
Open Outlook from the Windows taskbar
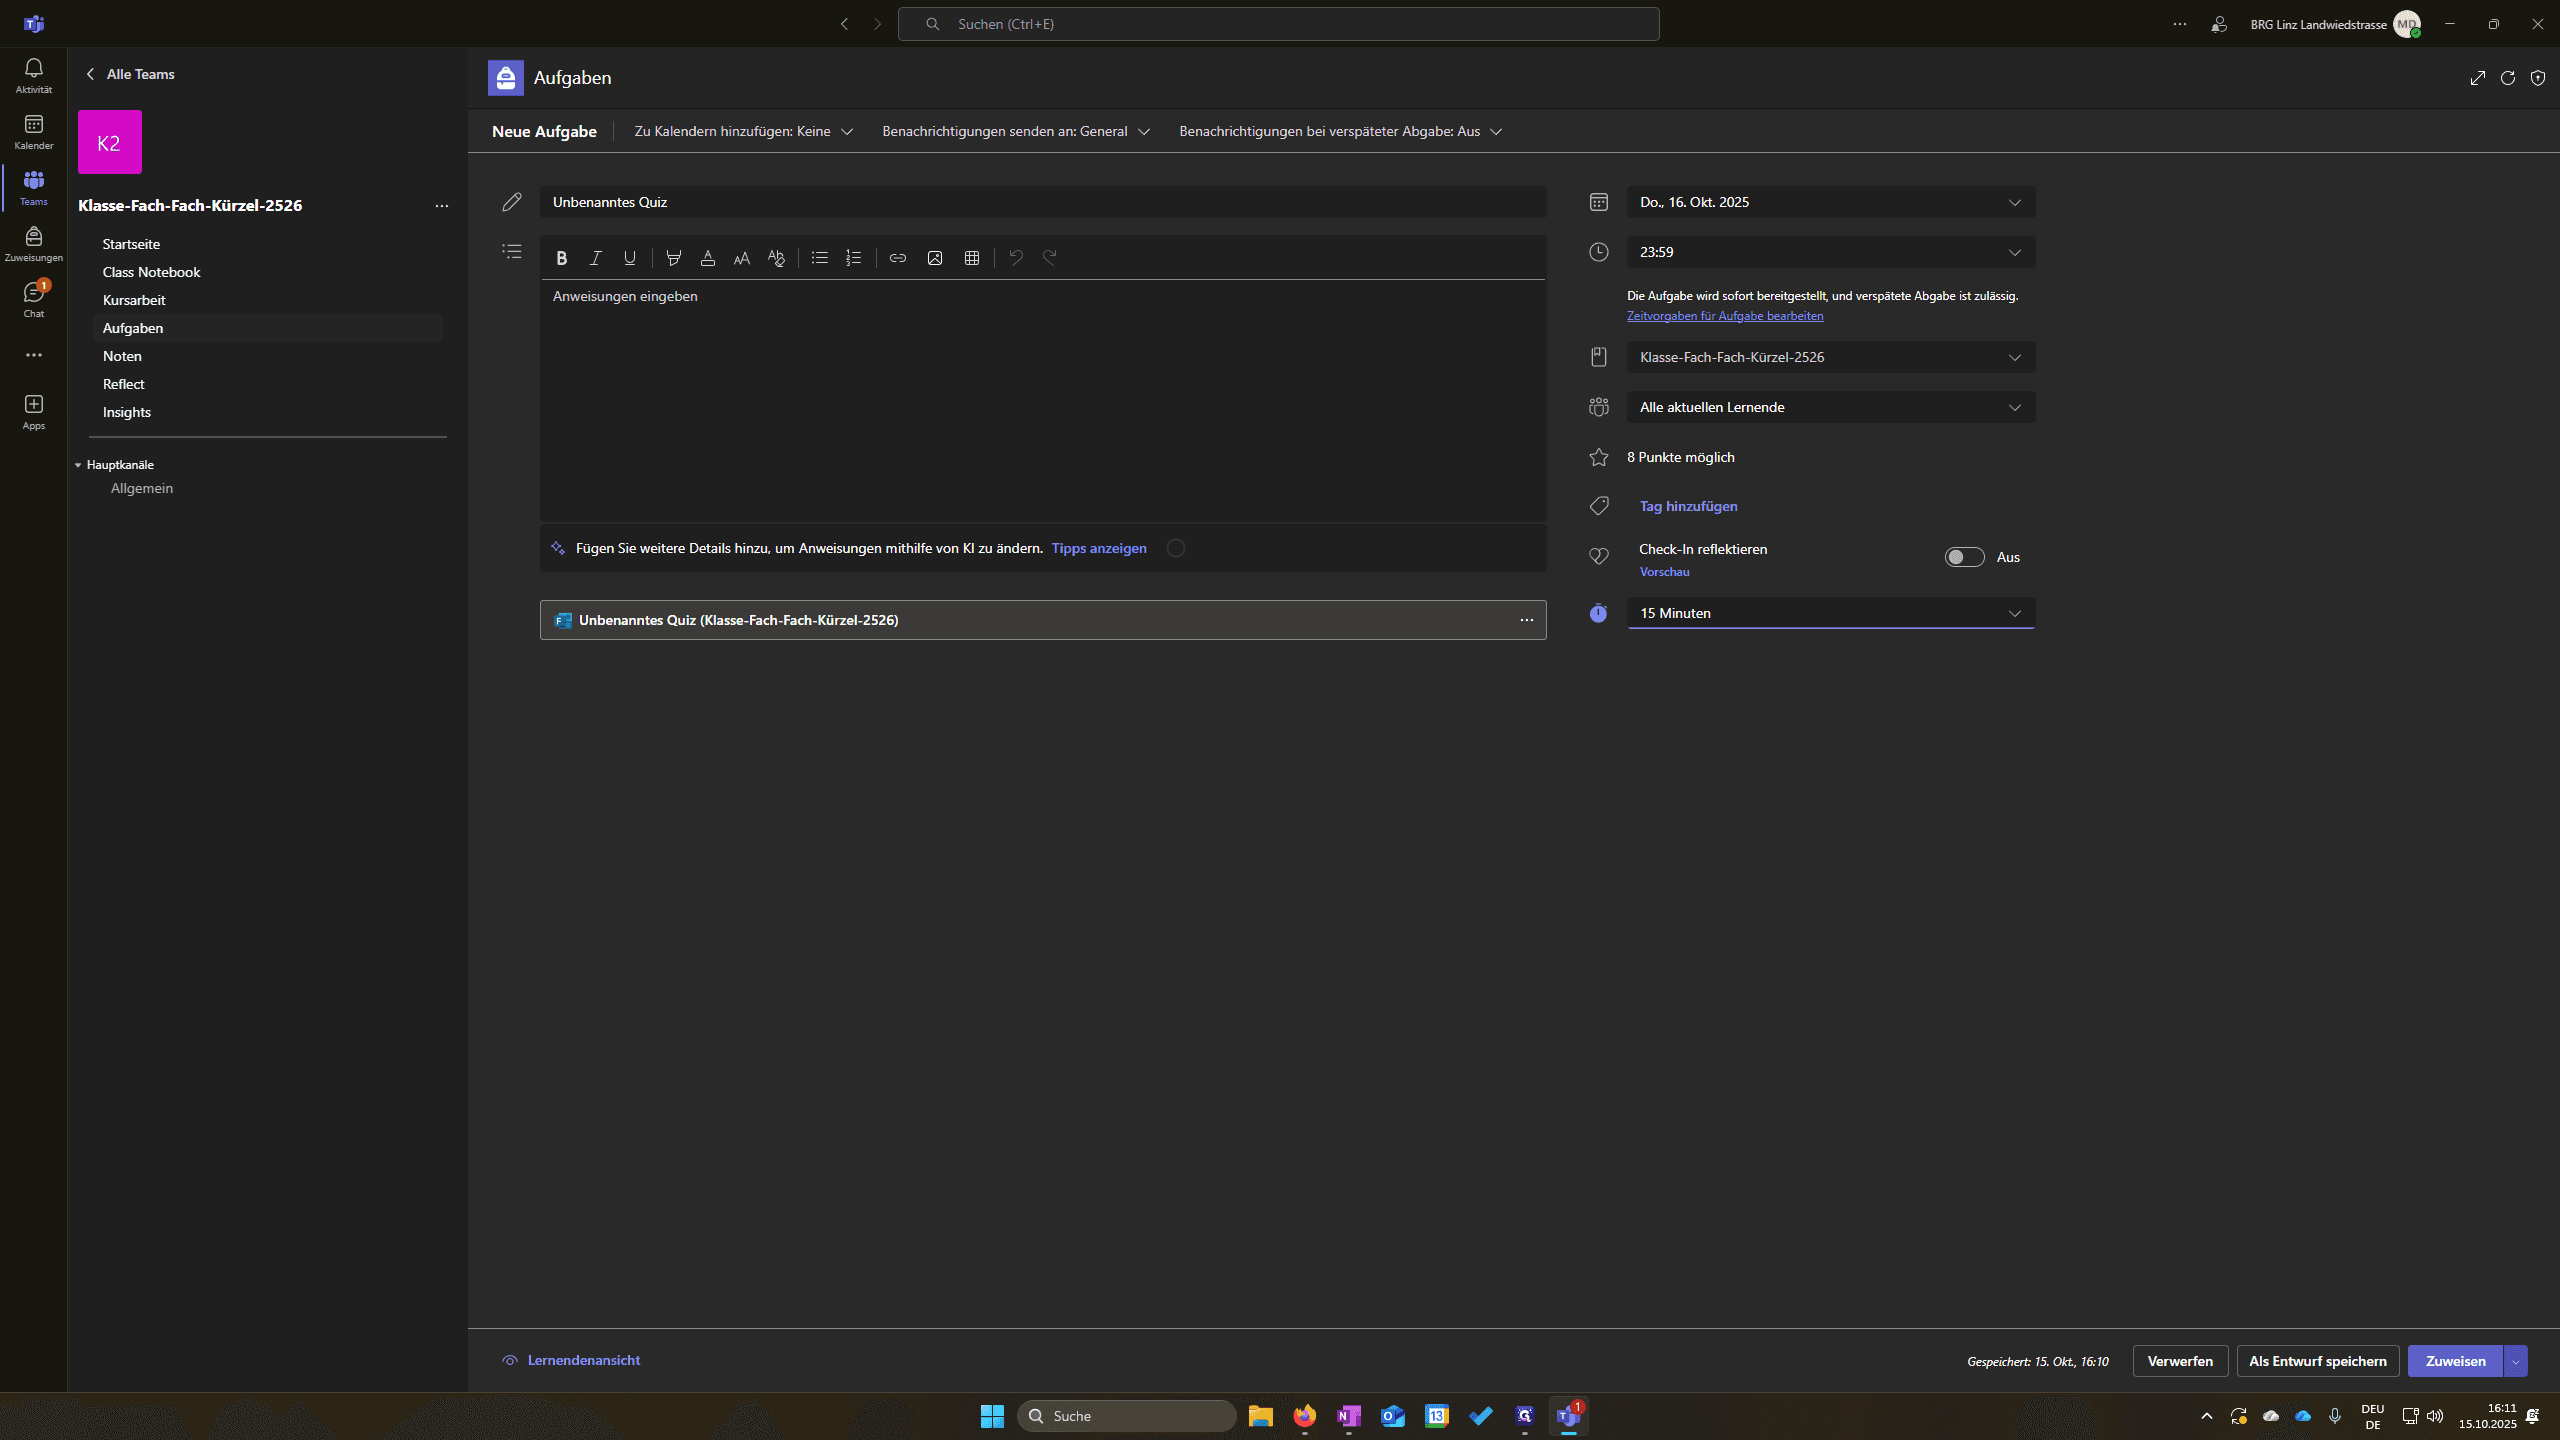(x=1392, y=1416)
